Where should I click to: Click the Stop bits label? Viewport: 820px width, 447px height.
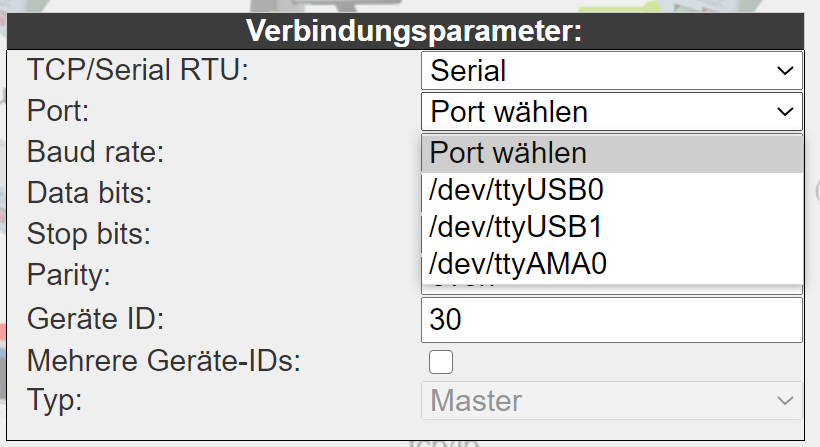coord(88,234)
